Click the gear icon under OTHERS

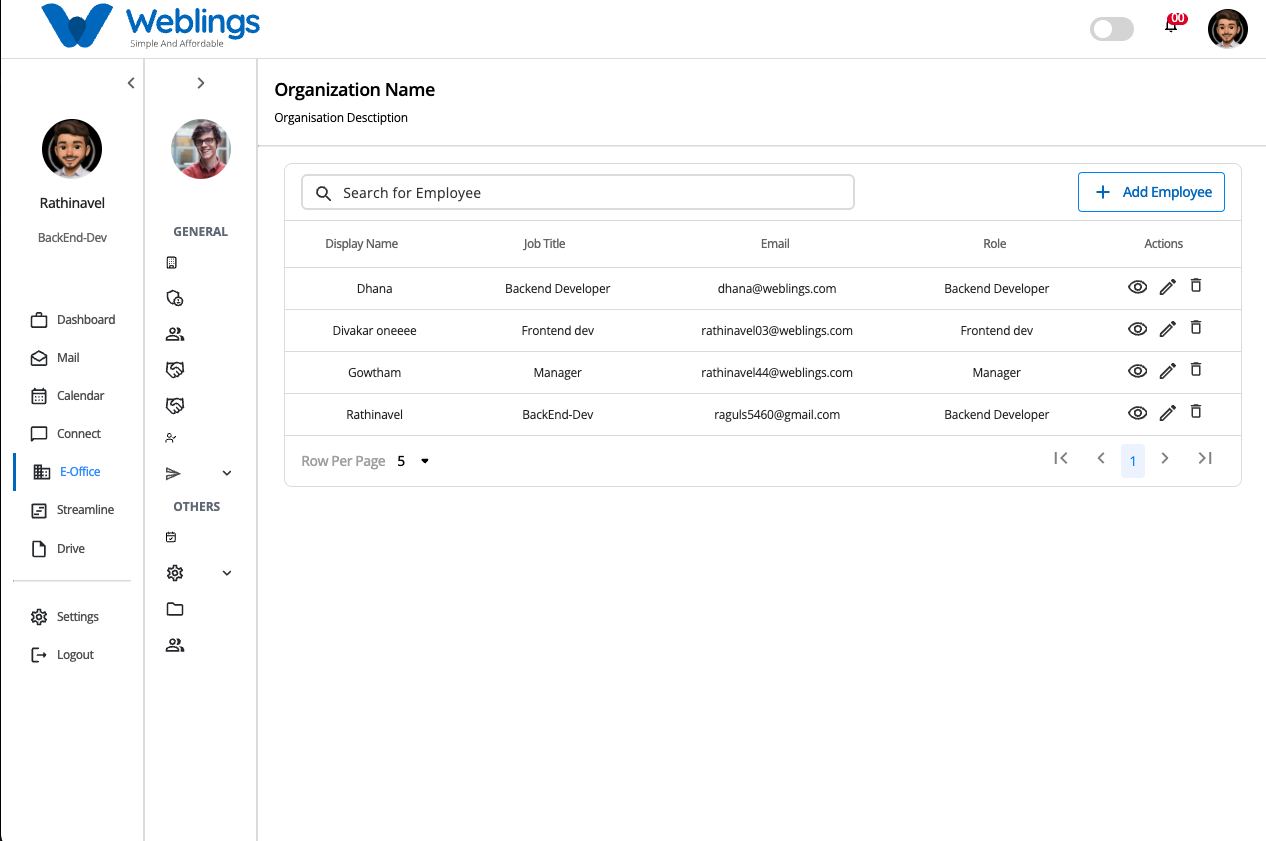(x=175, y=573)
